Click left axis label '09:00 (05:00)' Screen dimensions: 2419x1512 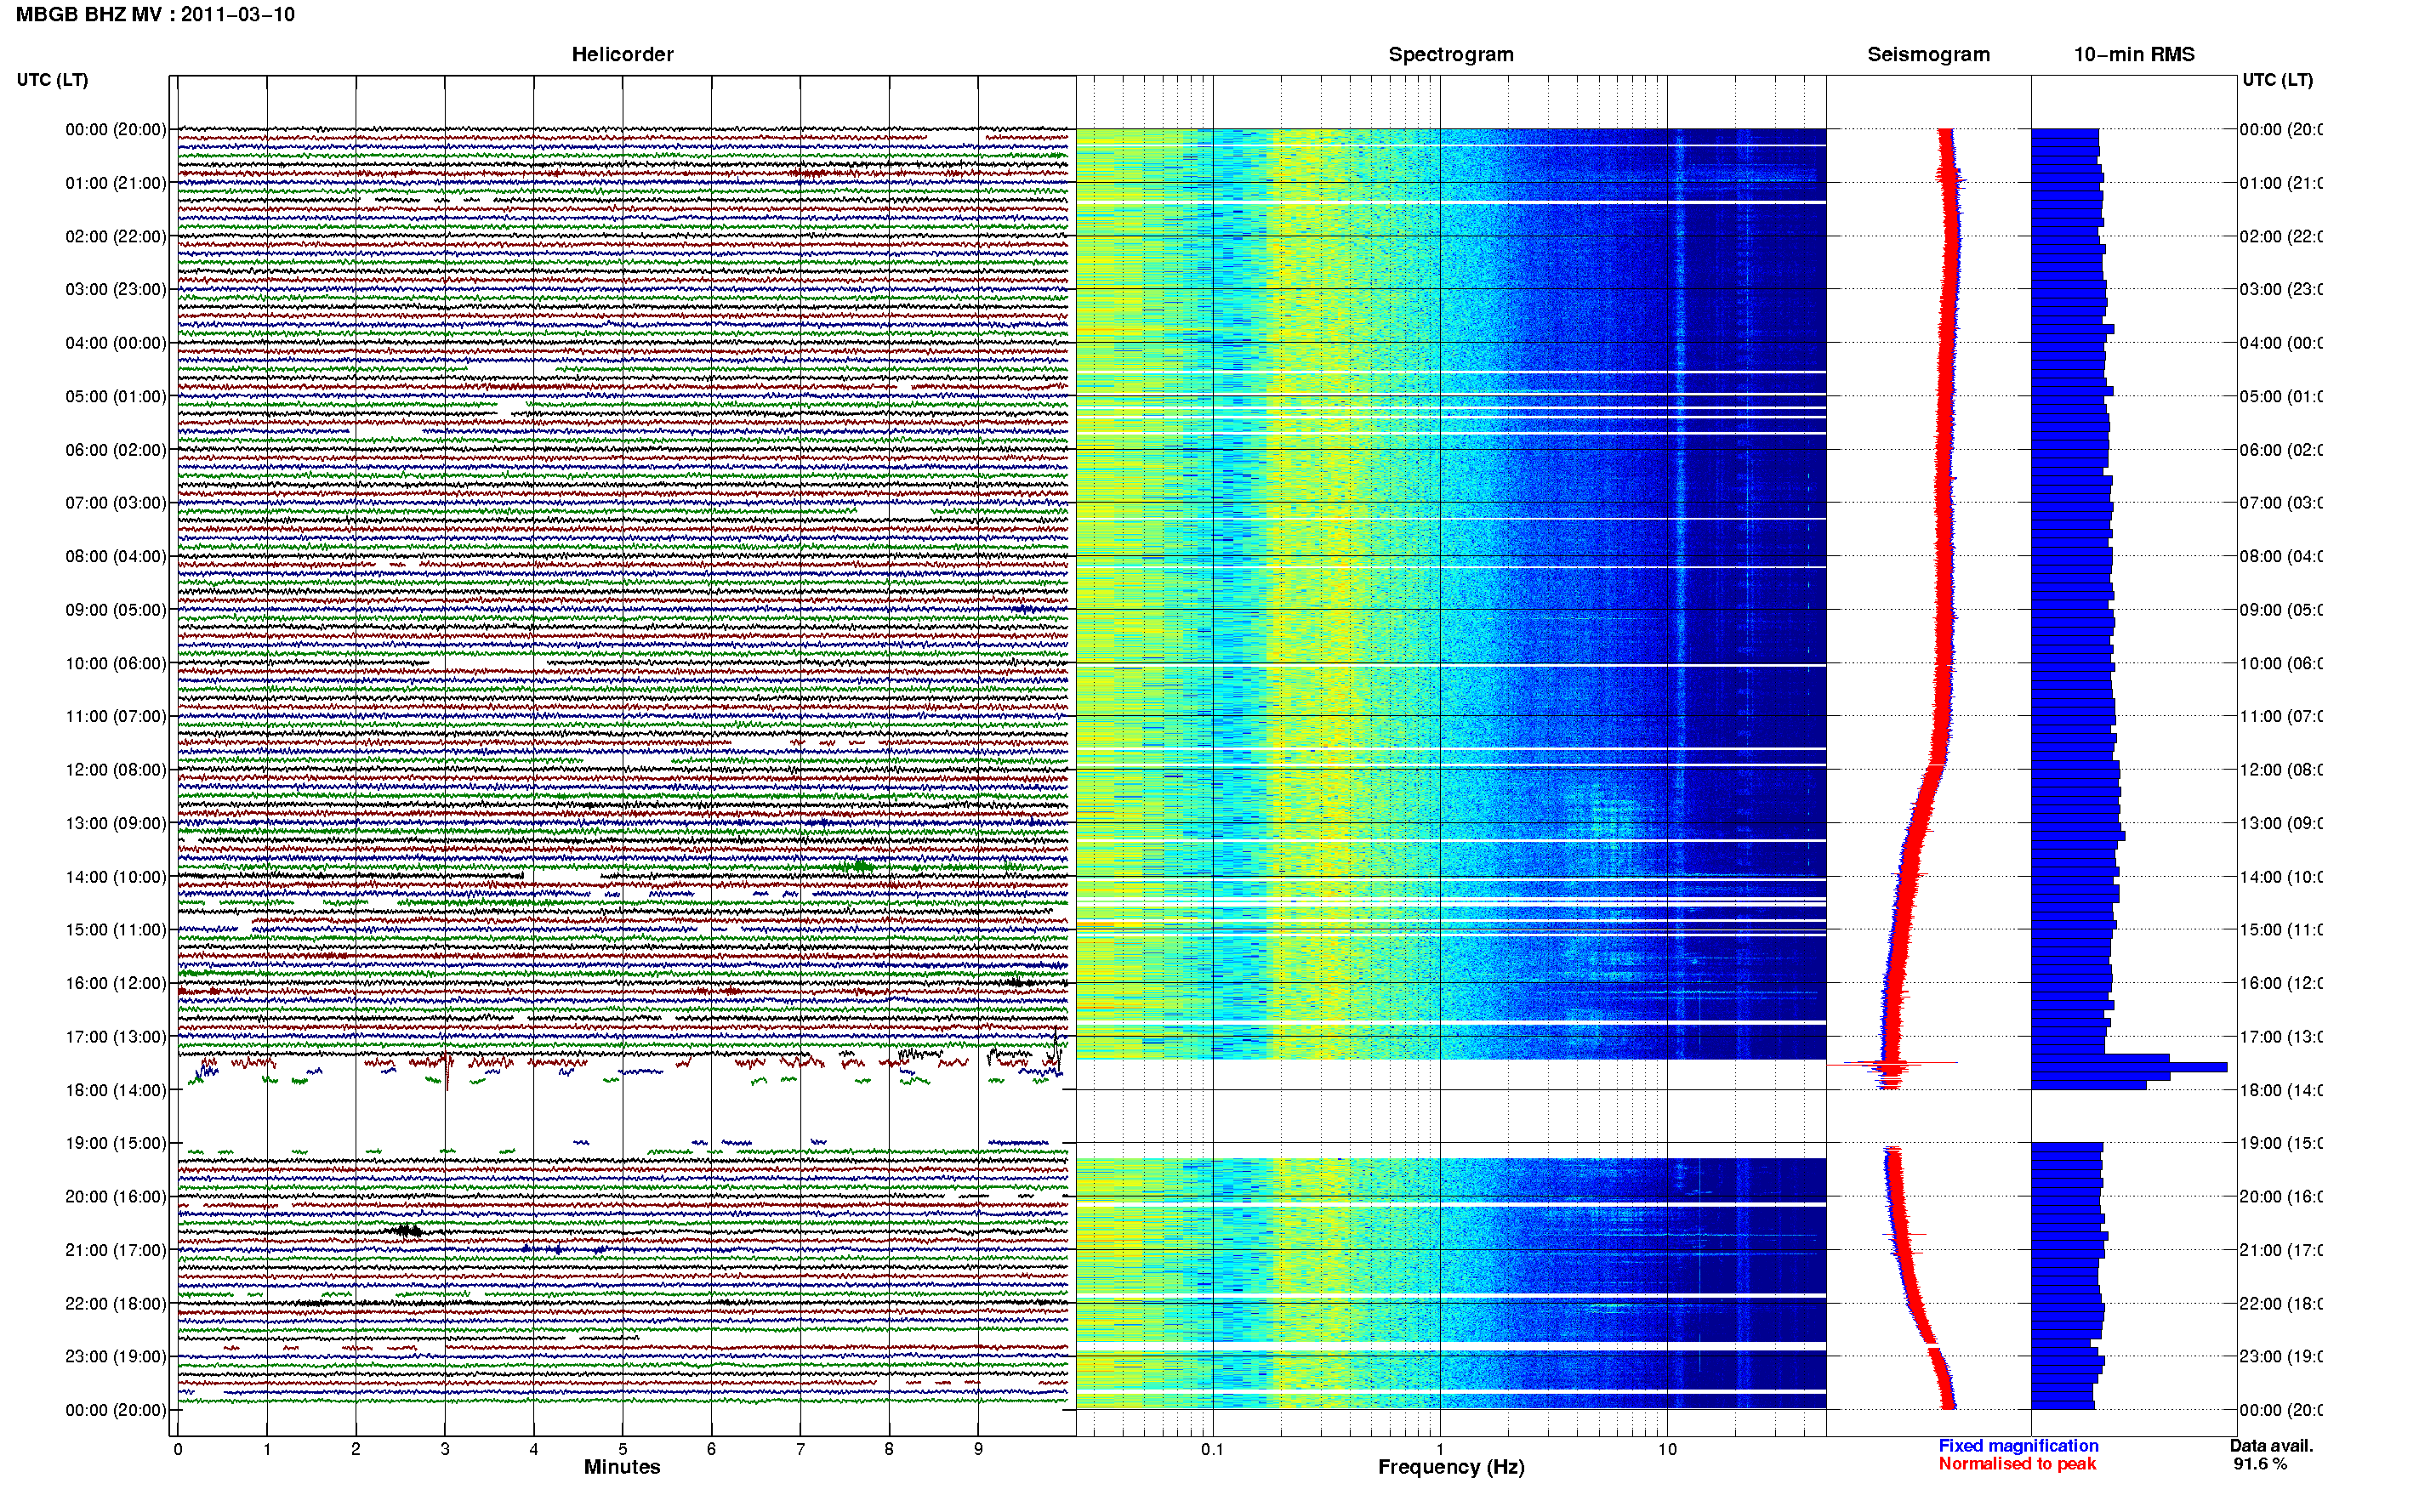116,610
